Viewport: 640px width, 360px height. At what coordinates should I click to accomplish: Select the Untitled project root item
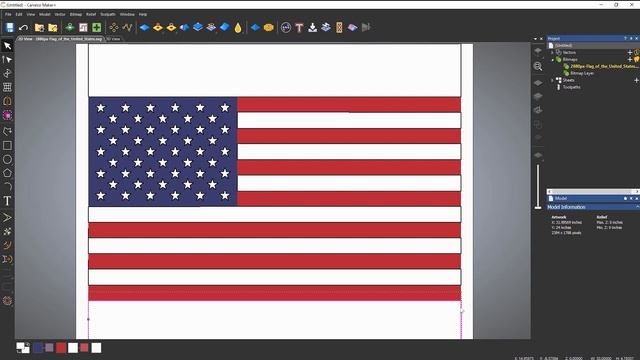pyautogui.click(x=563, y=46)
